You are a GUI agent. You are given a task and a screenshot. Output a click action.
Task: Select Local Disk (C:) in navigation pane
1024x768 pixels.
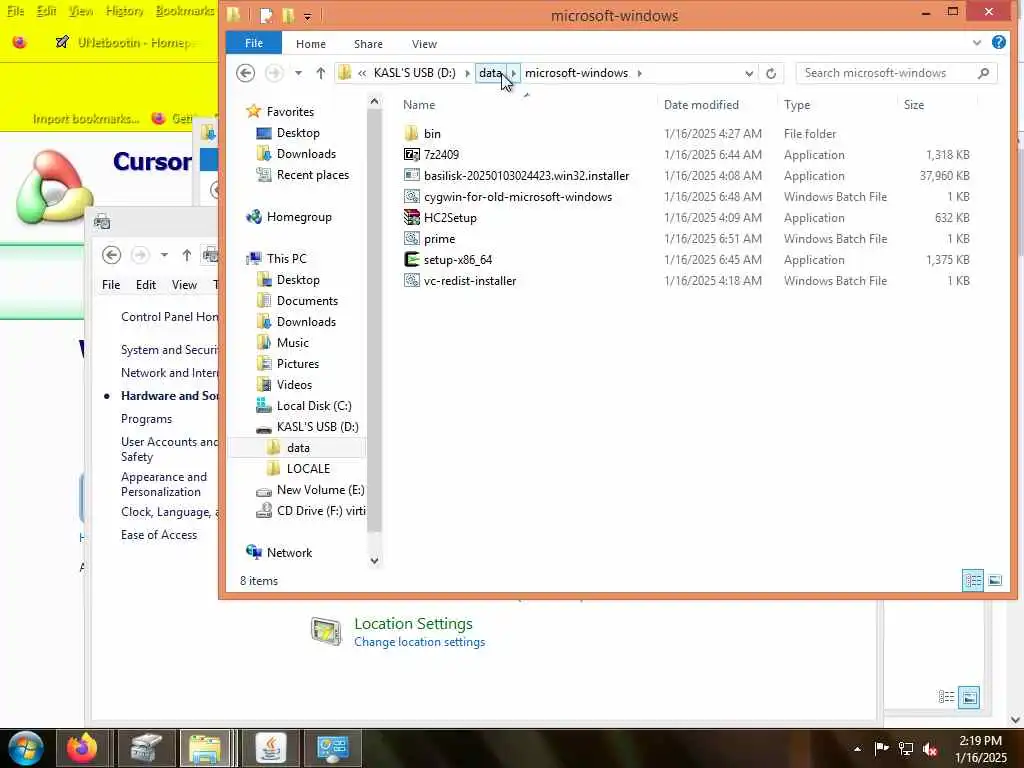click(313, 406)
